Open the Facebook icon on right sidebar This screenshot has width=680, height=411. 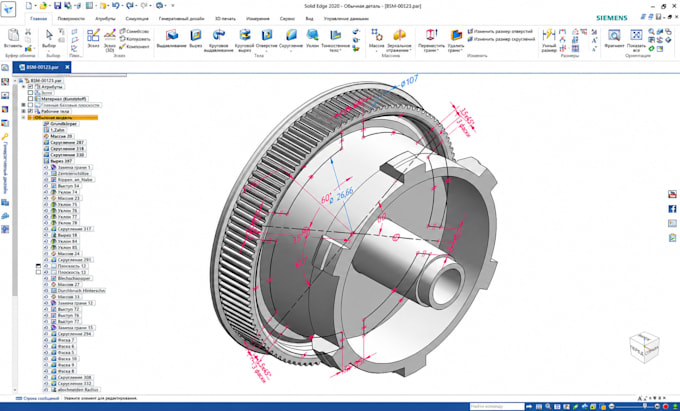672,209
